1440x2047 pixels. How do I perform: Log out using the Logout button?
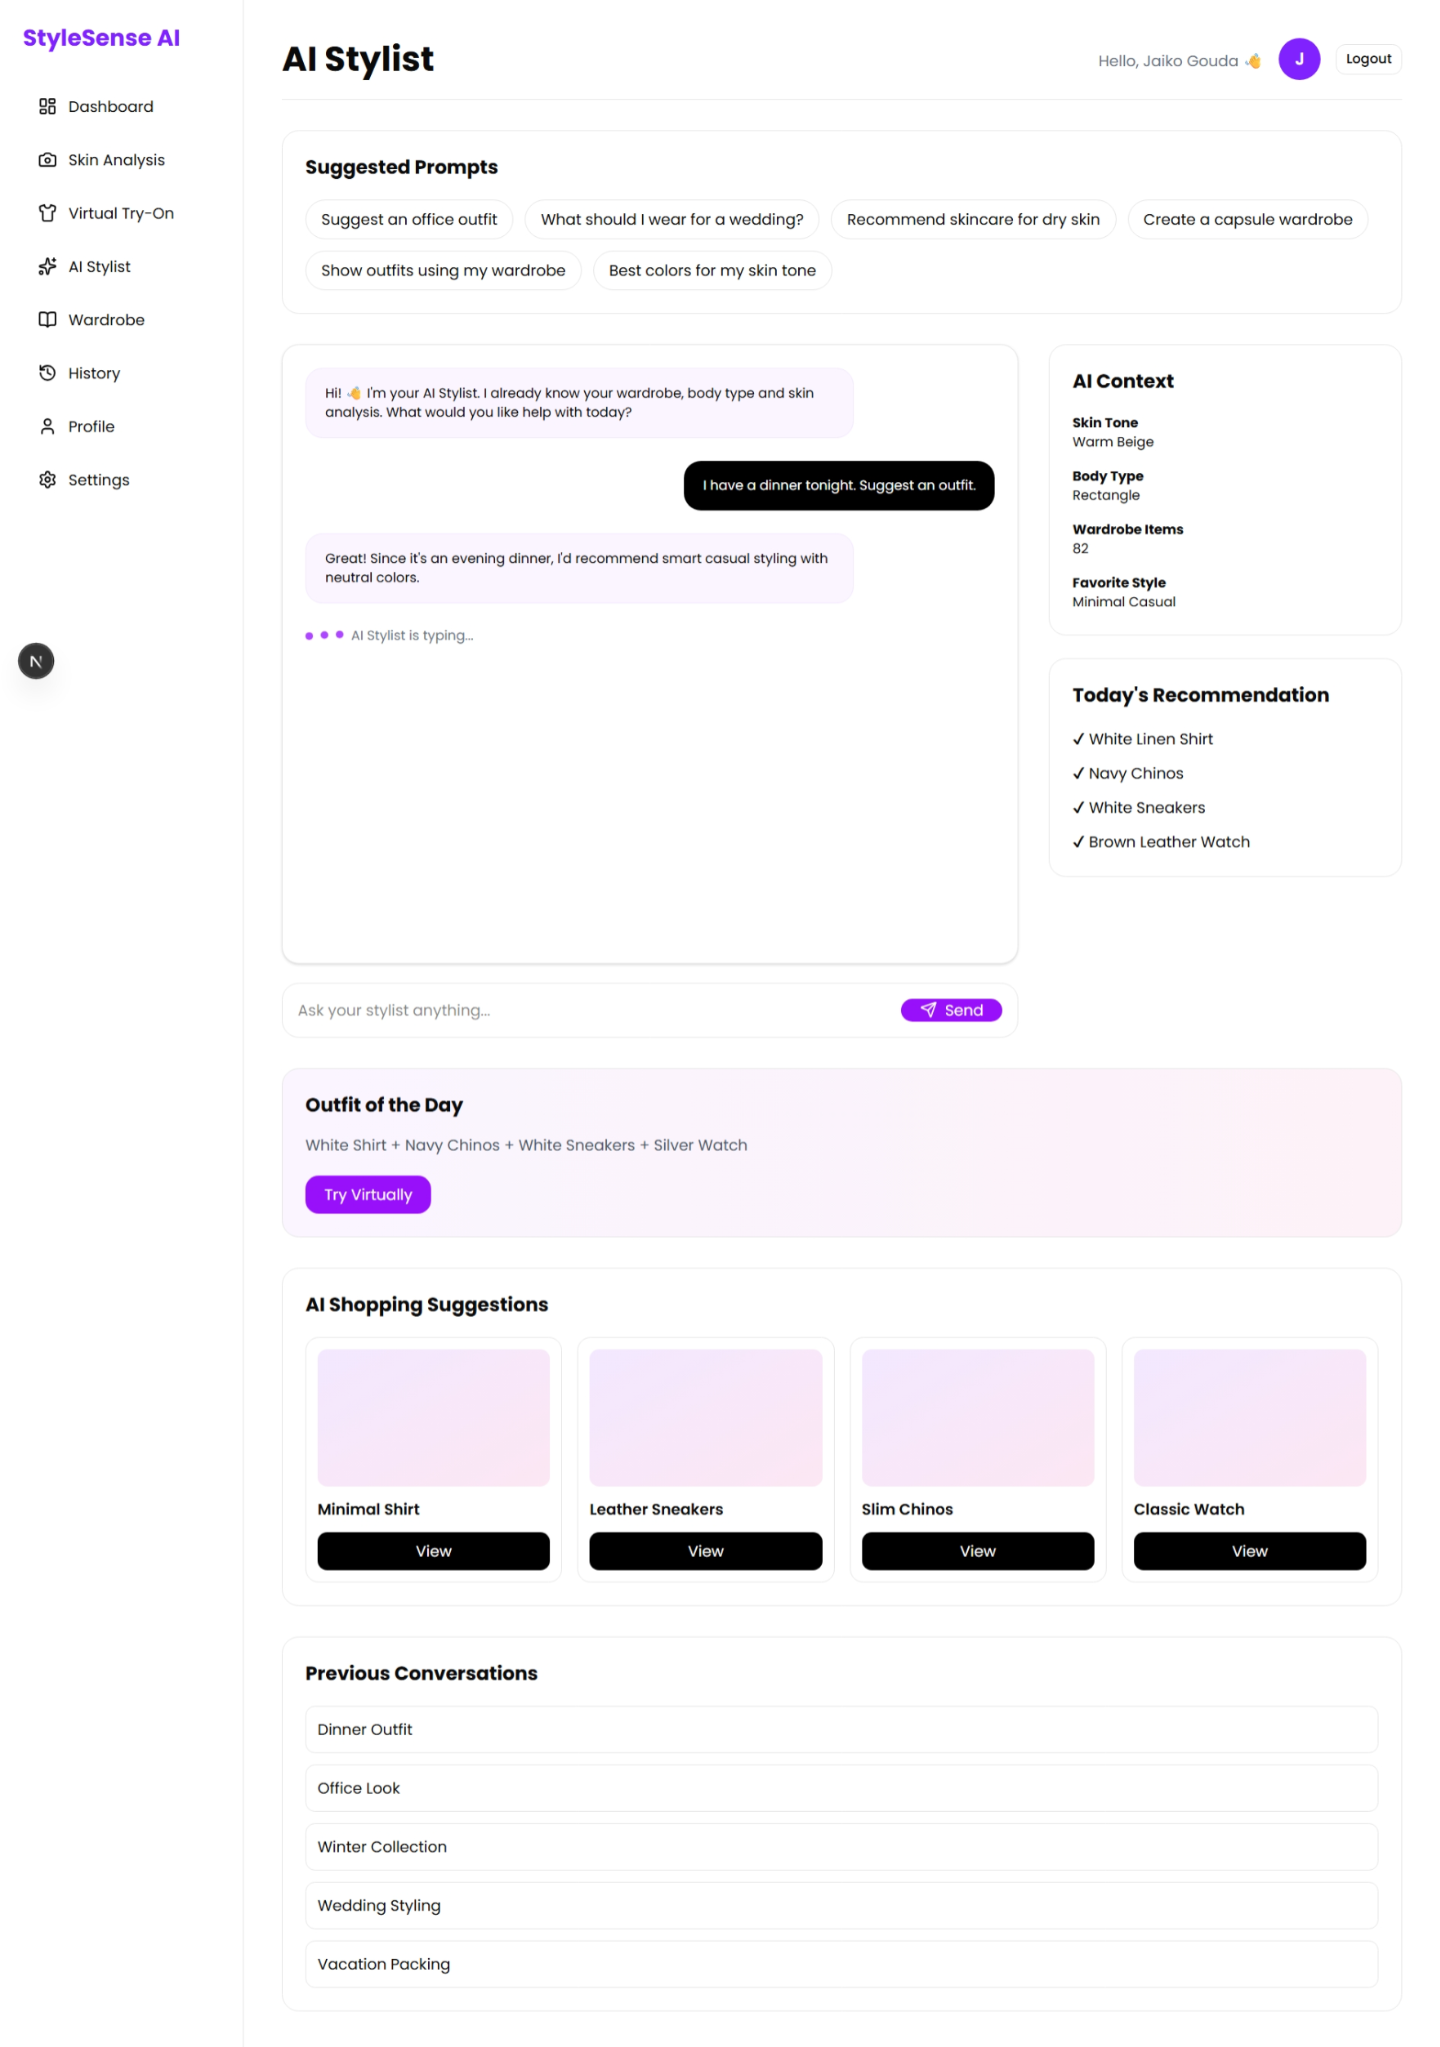1368,59
